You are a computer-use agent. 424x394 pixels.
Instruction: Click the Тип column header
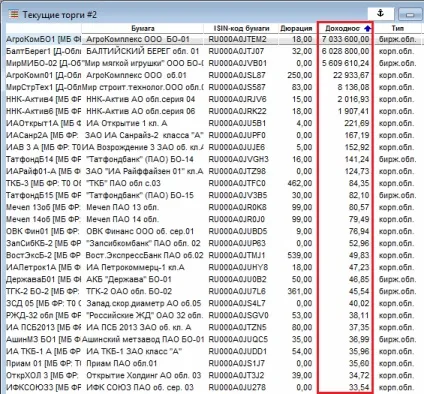[398, 28]
